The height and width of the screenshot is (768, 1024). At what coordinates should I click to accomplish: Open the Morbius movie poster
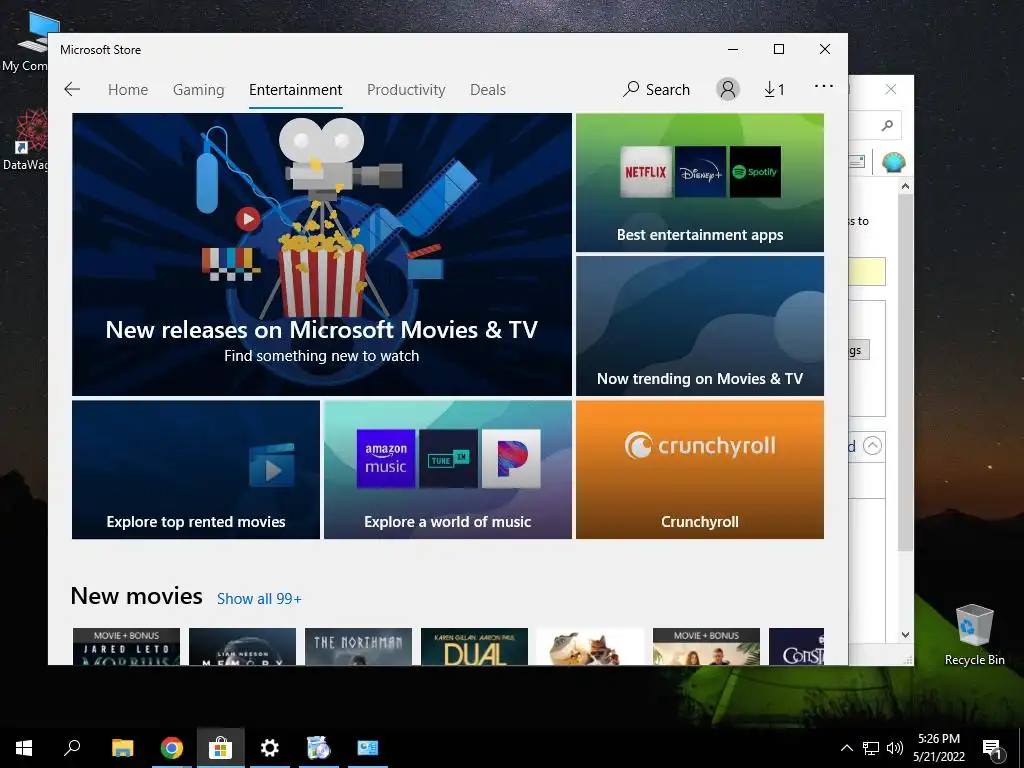coord(126,647)
